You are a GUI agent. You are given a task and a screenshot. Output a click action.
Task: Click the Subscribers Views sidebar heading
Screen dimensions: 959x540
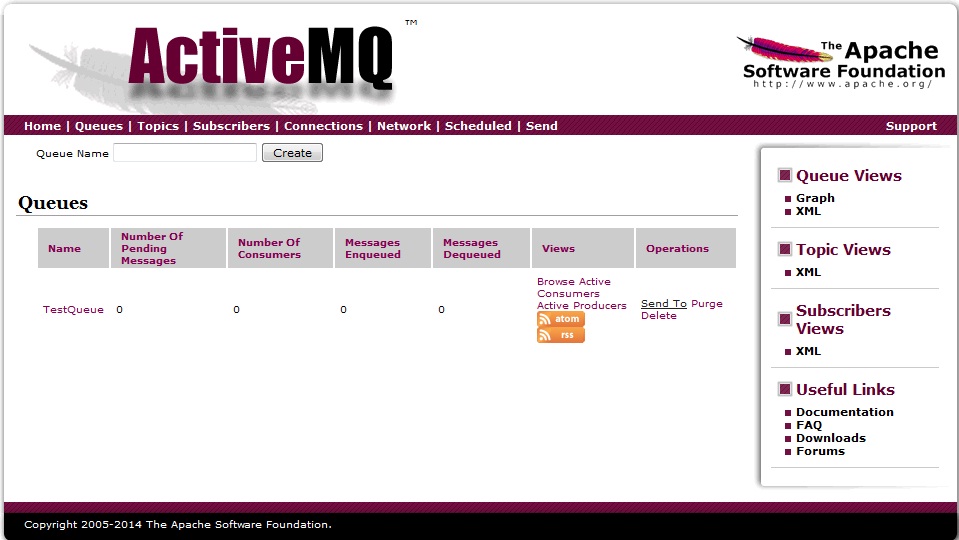(843, 319)
